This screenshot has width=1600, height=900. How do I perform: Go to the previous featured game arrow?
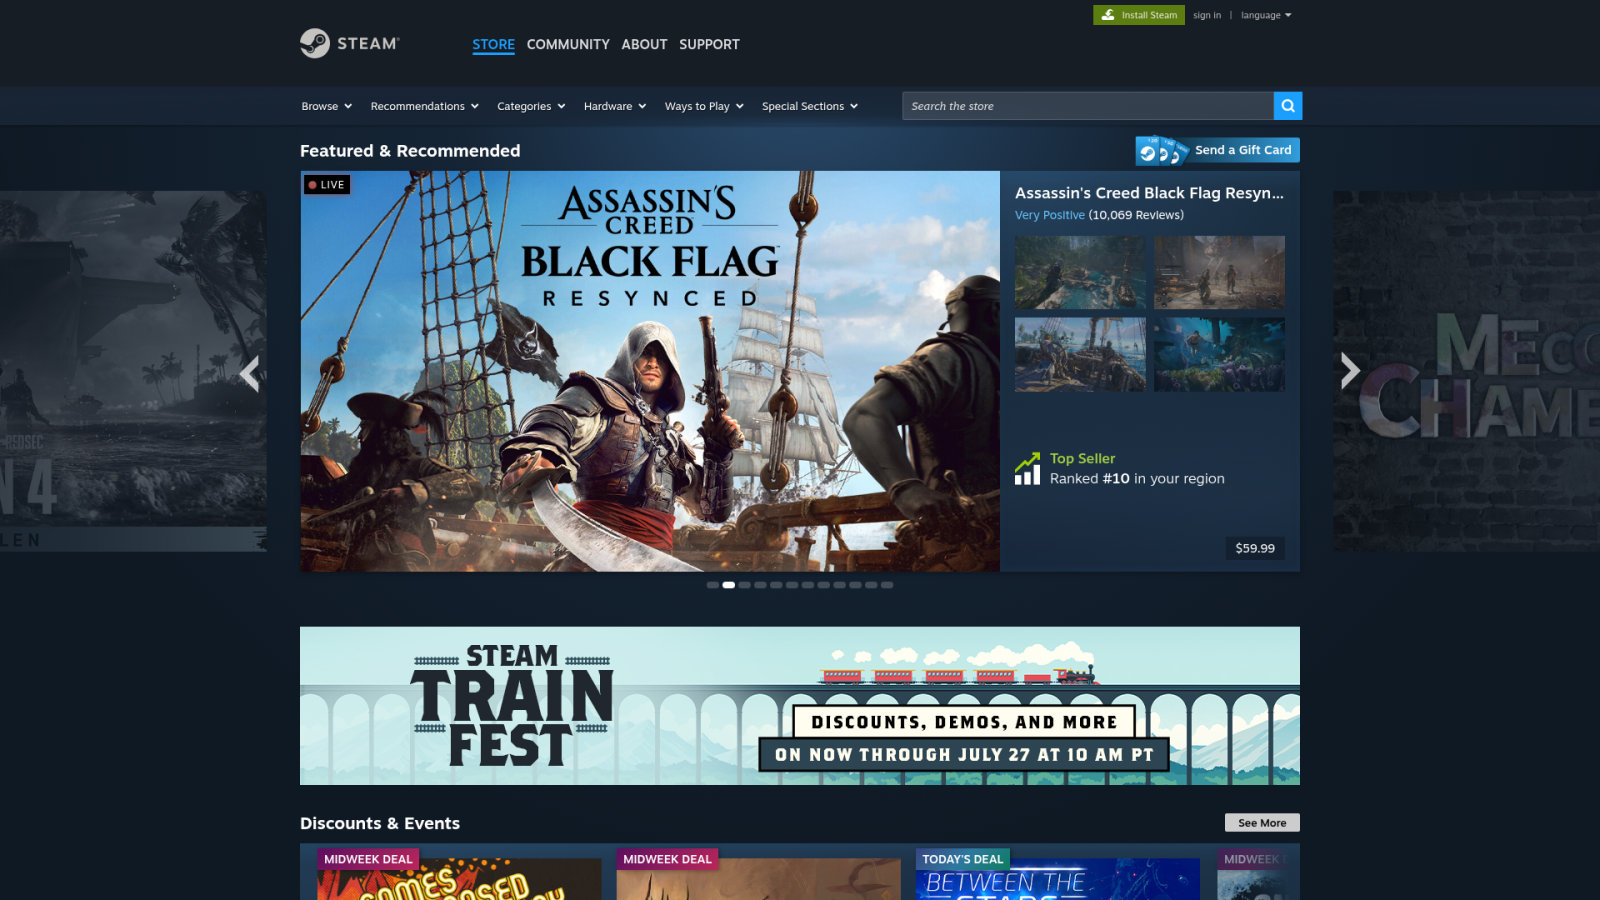click(x=250, y=373)
